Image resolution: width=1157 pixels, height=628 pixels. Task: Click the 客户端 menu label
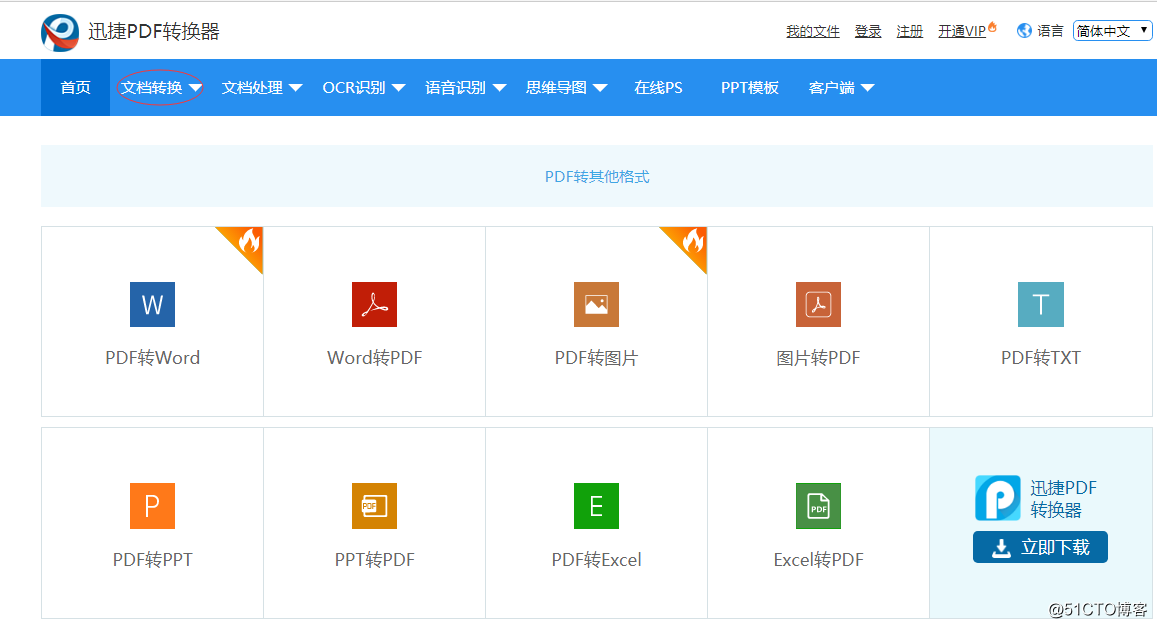tap(832, 88)
